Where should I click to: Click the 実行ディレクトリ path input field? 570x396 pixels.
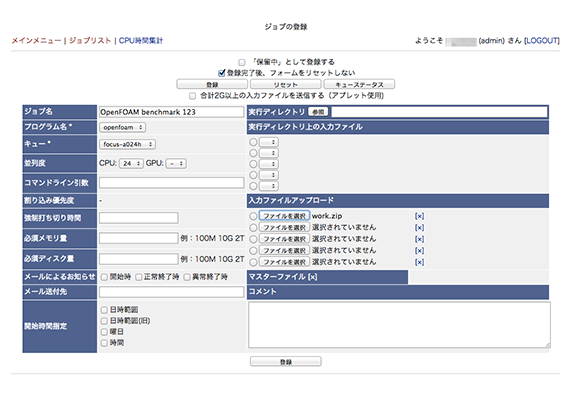coord(439,112)
